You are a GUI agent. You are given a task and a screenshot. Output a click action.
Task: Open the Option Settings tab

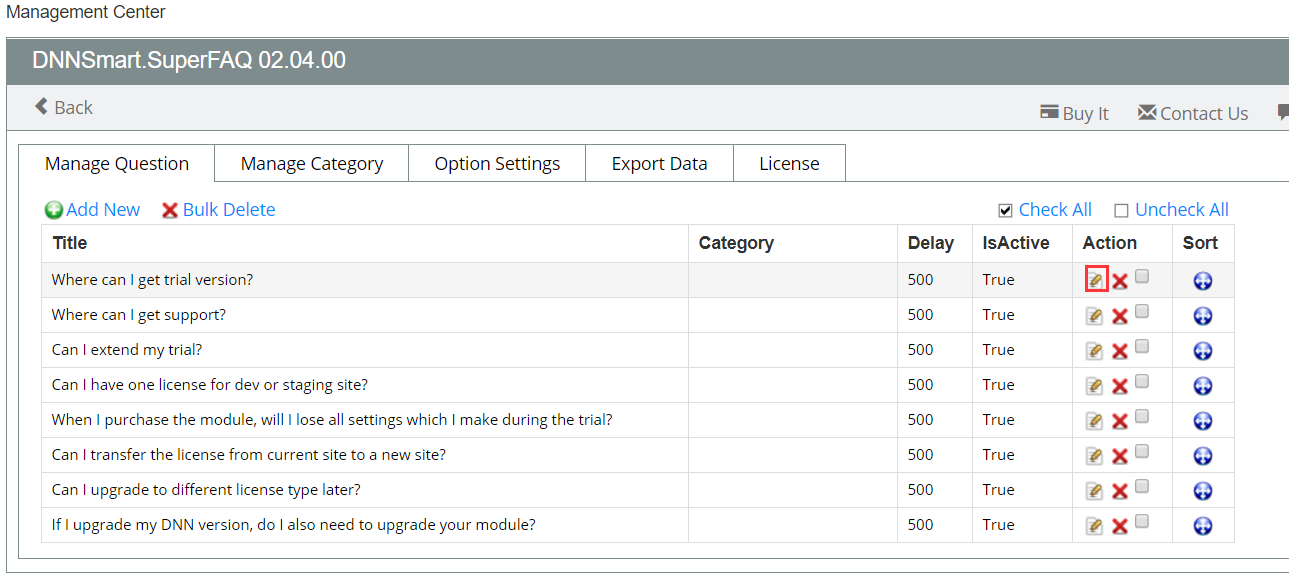[x=497, y=164]
